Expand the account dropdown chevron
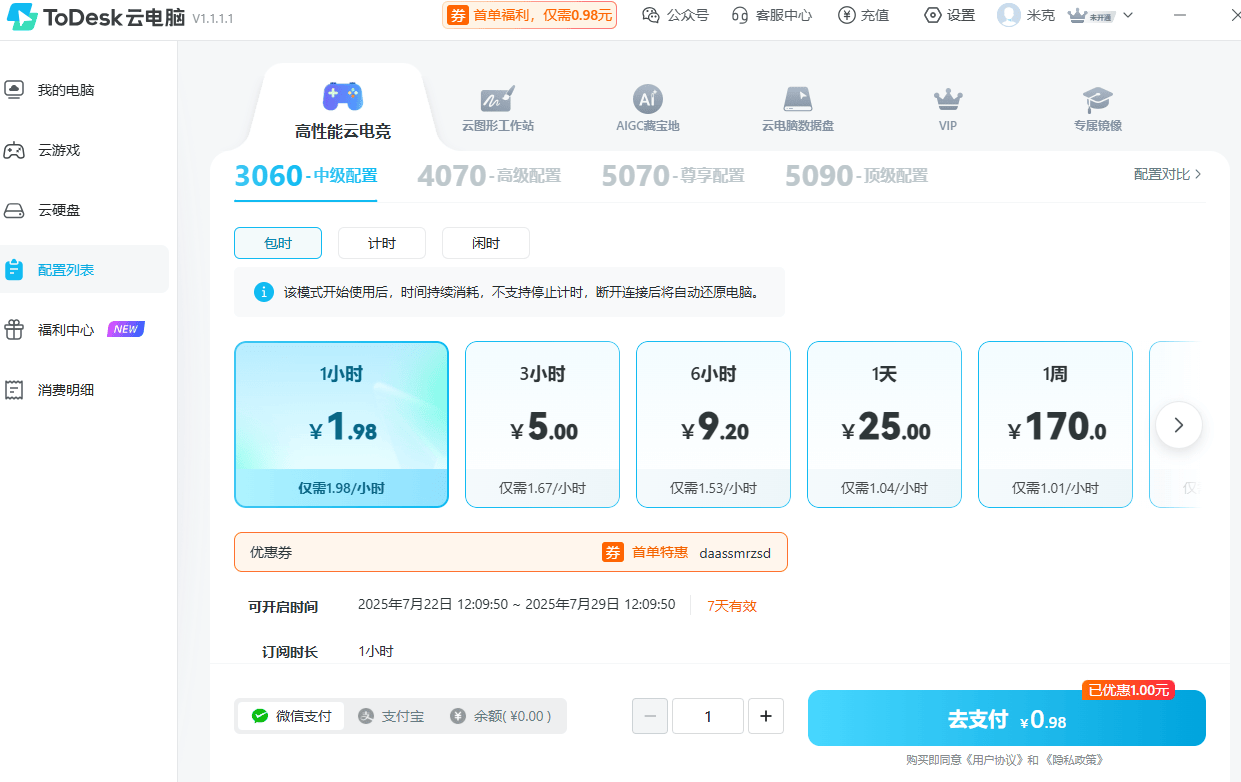This screenshot has height=782, width=1241. (x=1128, y=15)
